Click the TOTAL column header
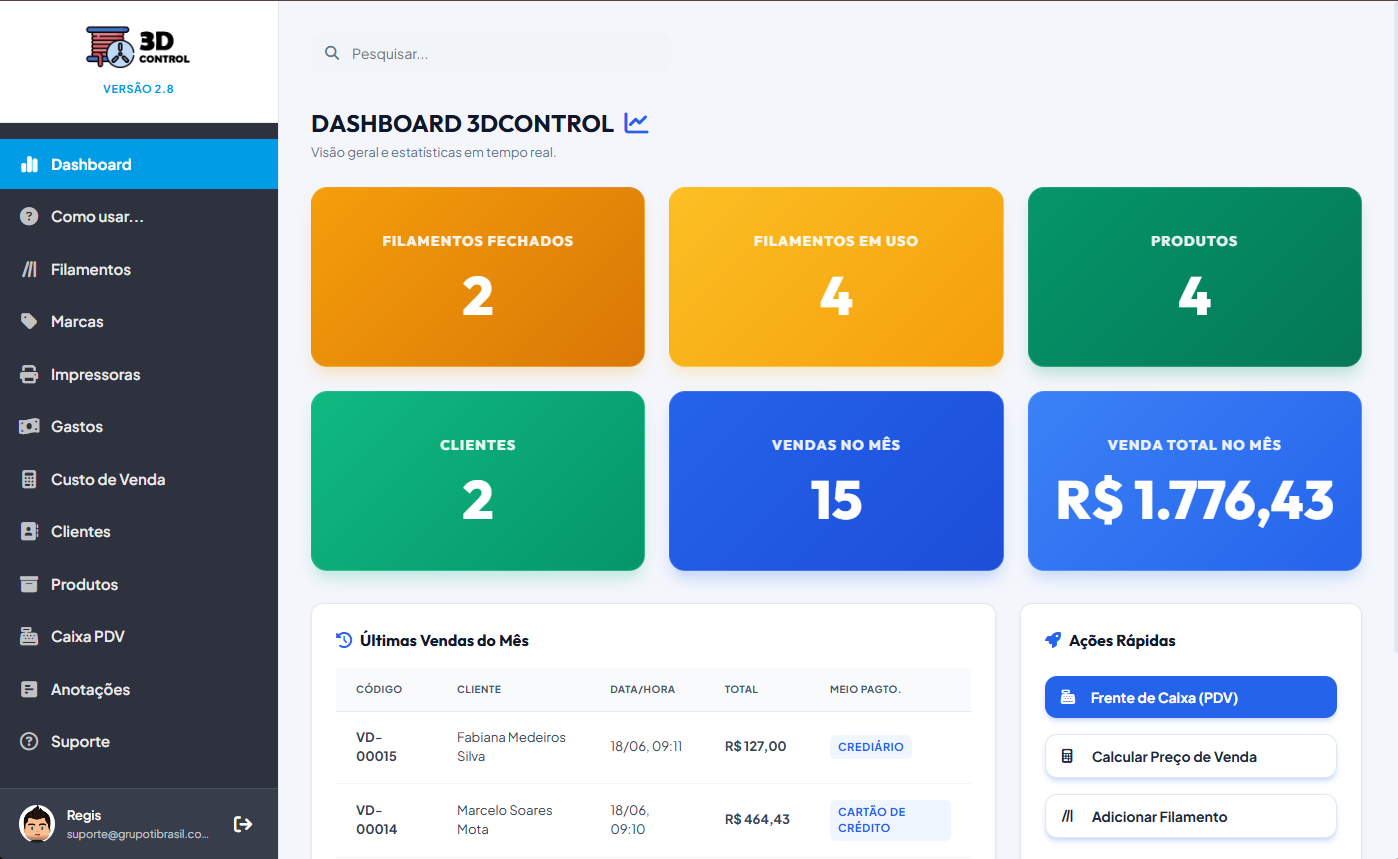This screenshot has height=859, width=1398. (742, 689)
